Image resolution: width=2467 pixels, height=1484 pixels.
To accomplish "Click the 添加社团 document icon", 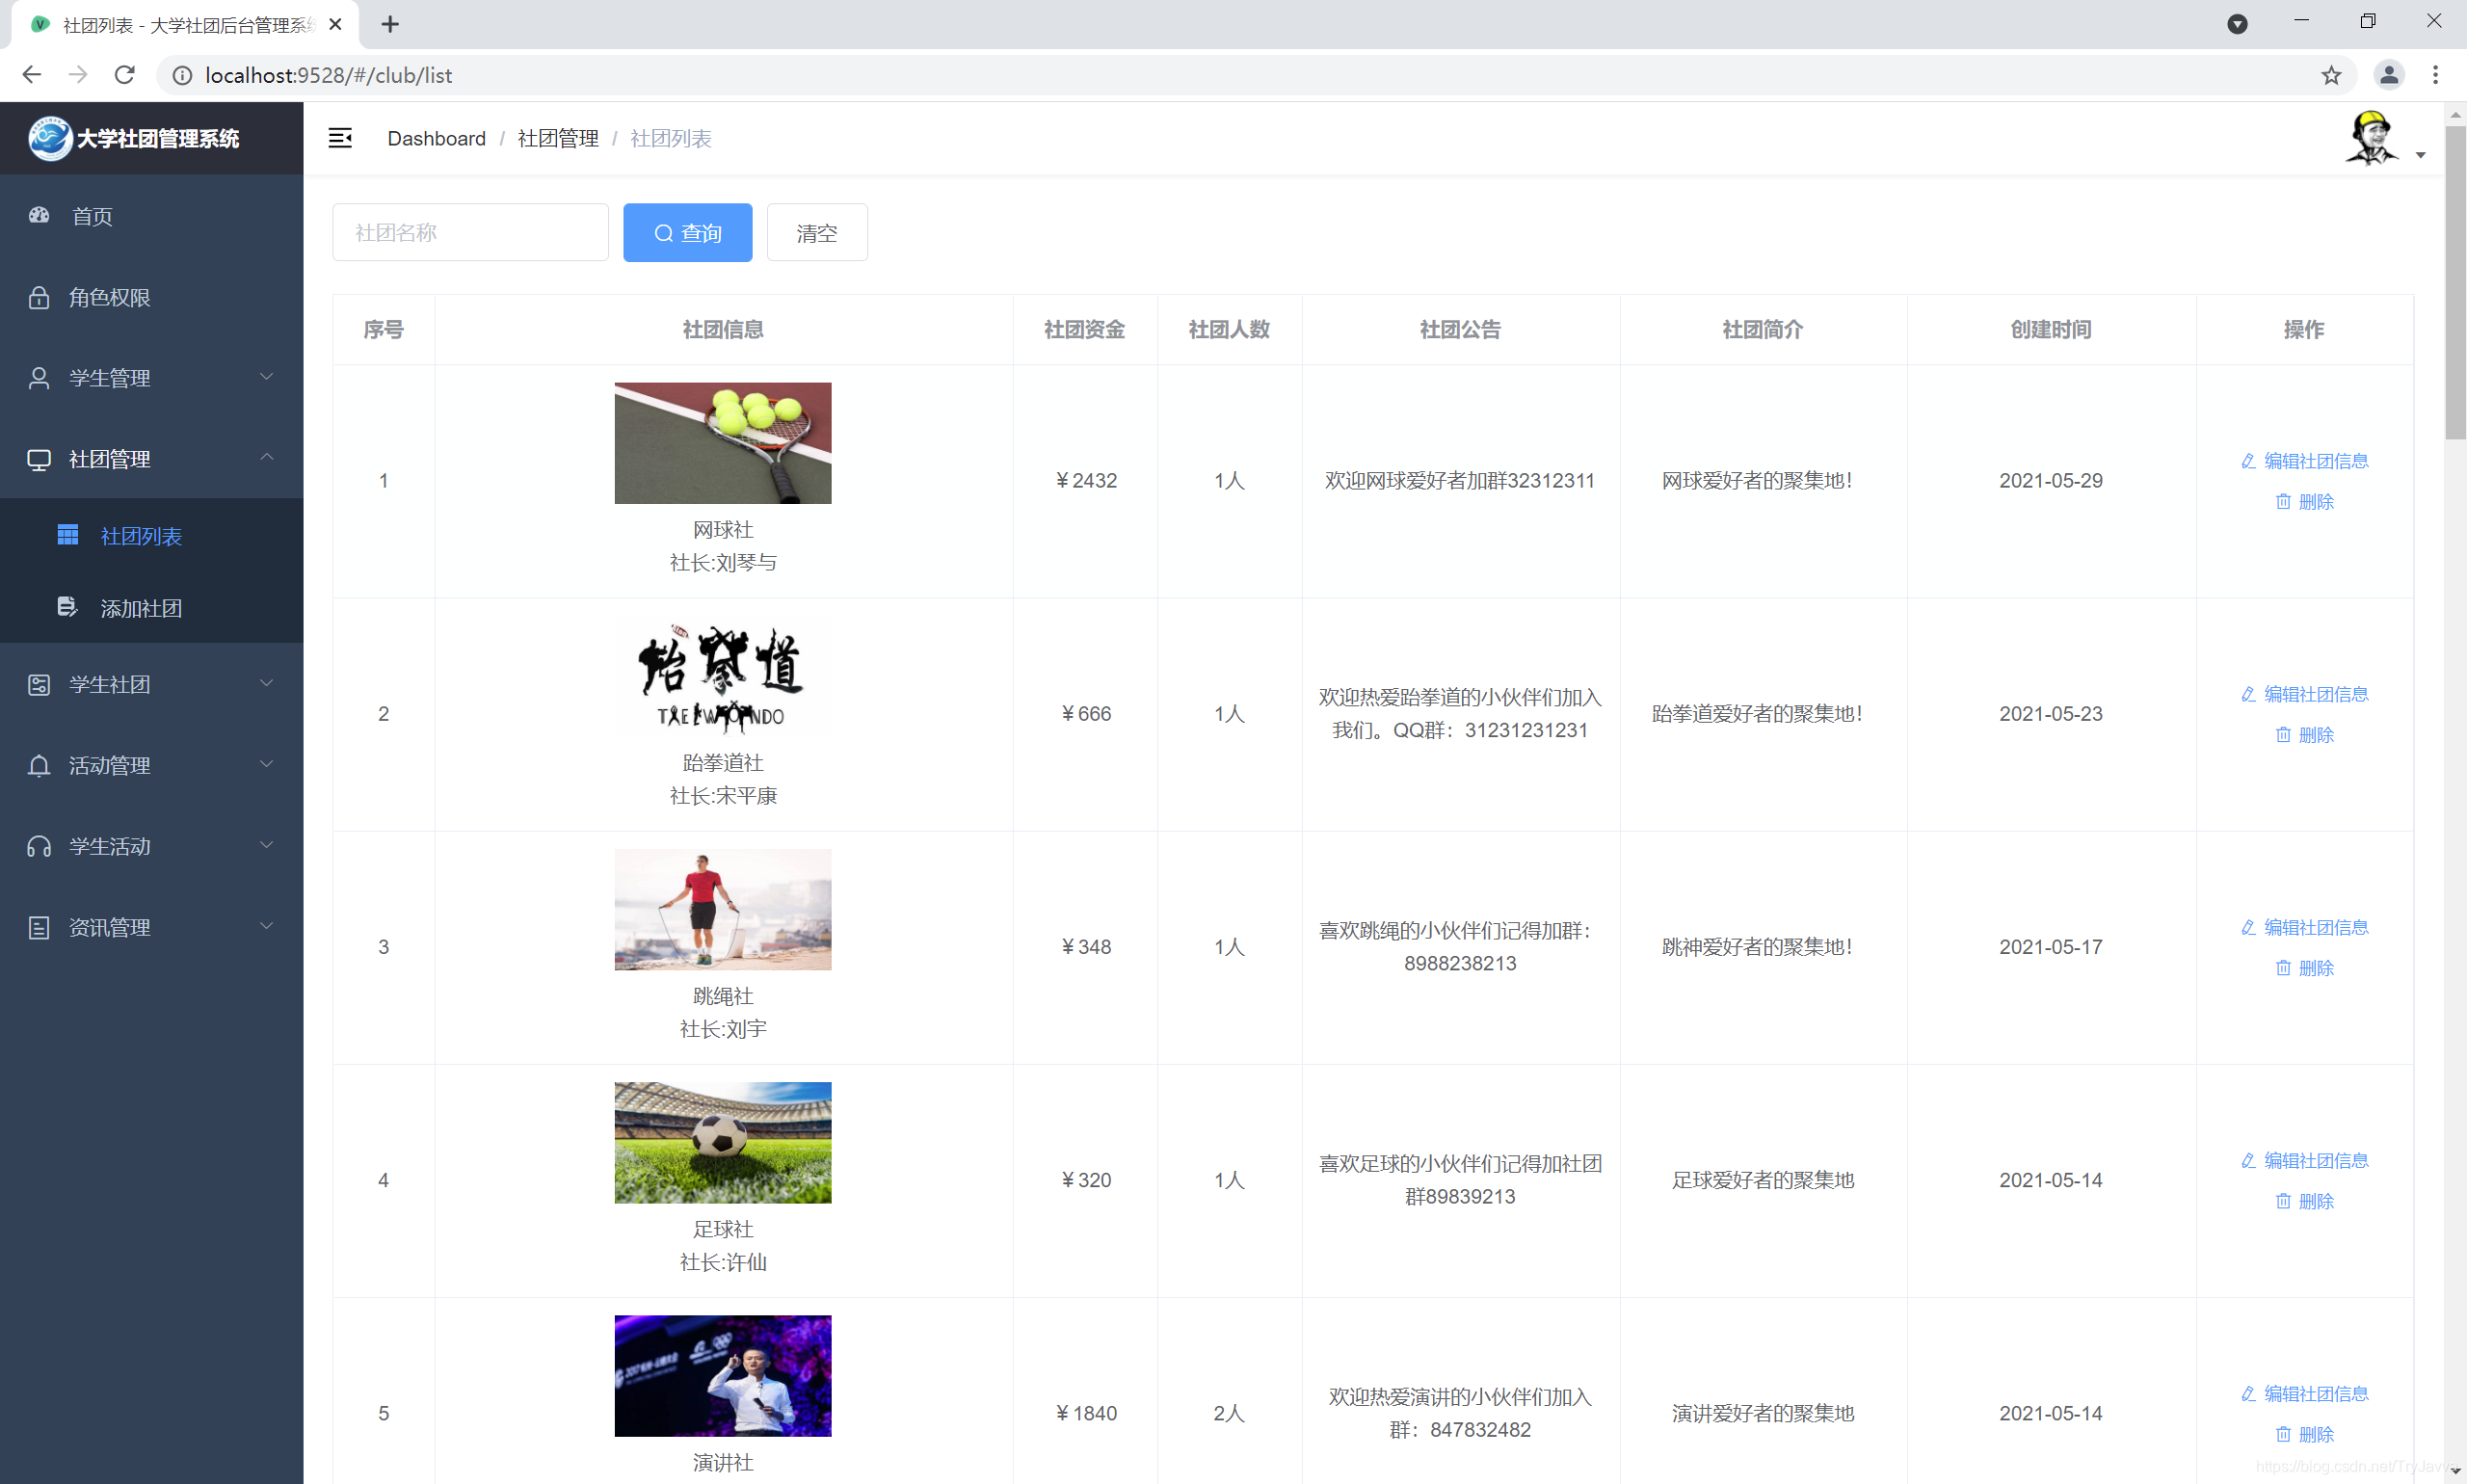I will (x=67, y=607).
